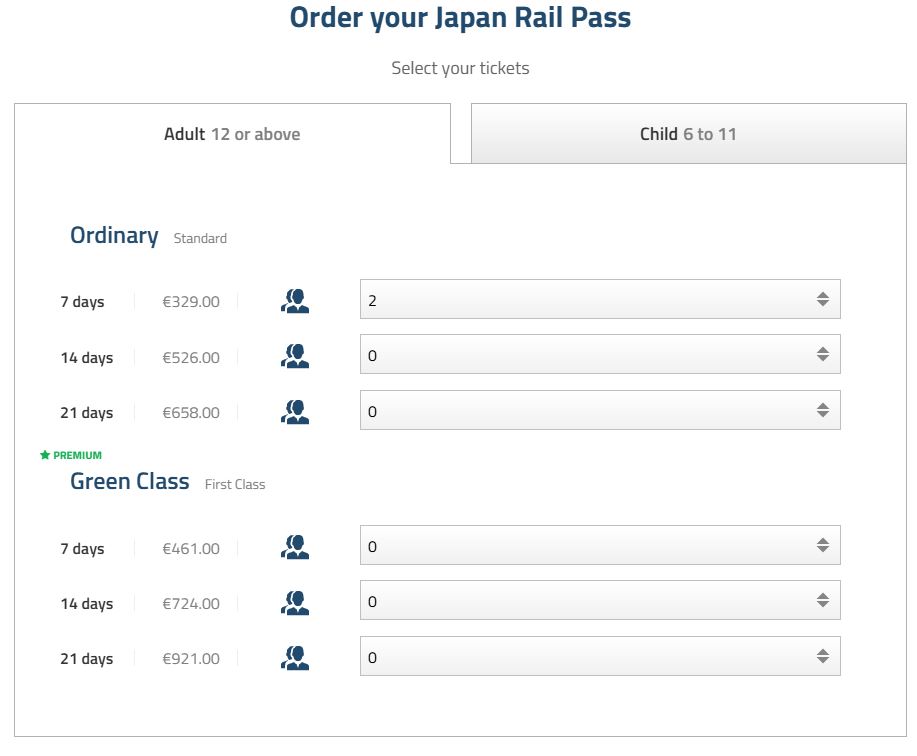The width and height of the screenshot is (917, 756).
Task: Click the travelers icon for Ordinary 14 days
Action: click(295, 356)
